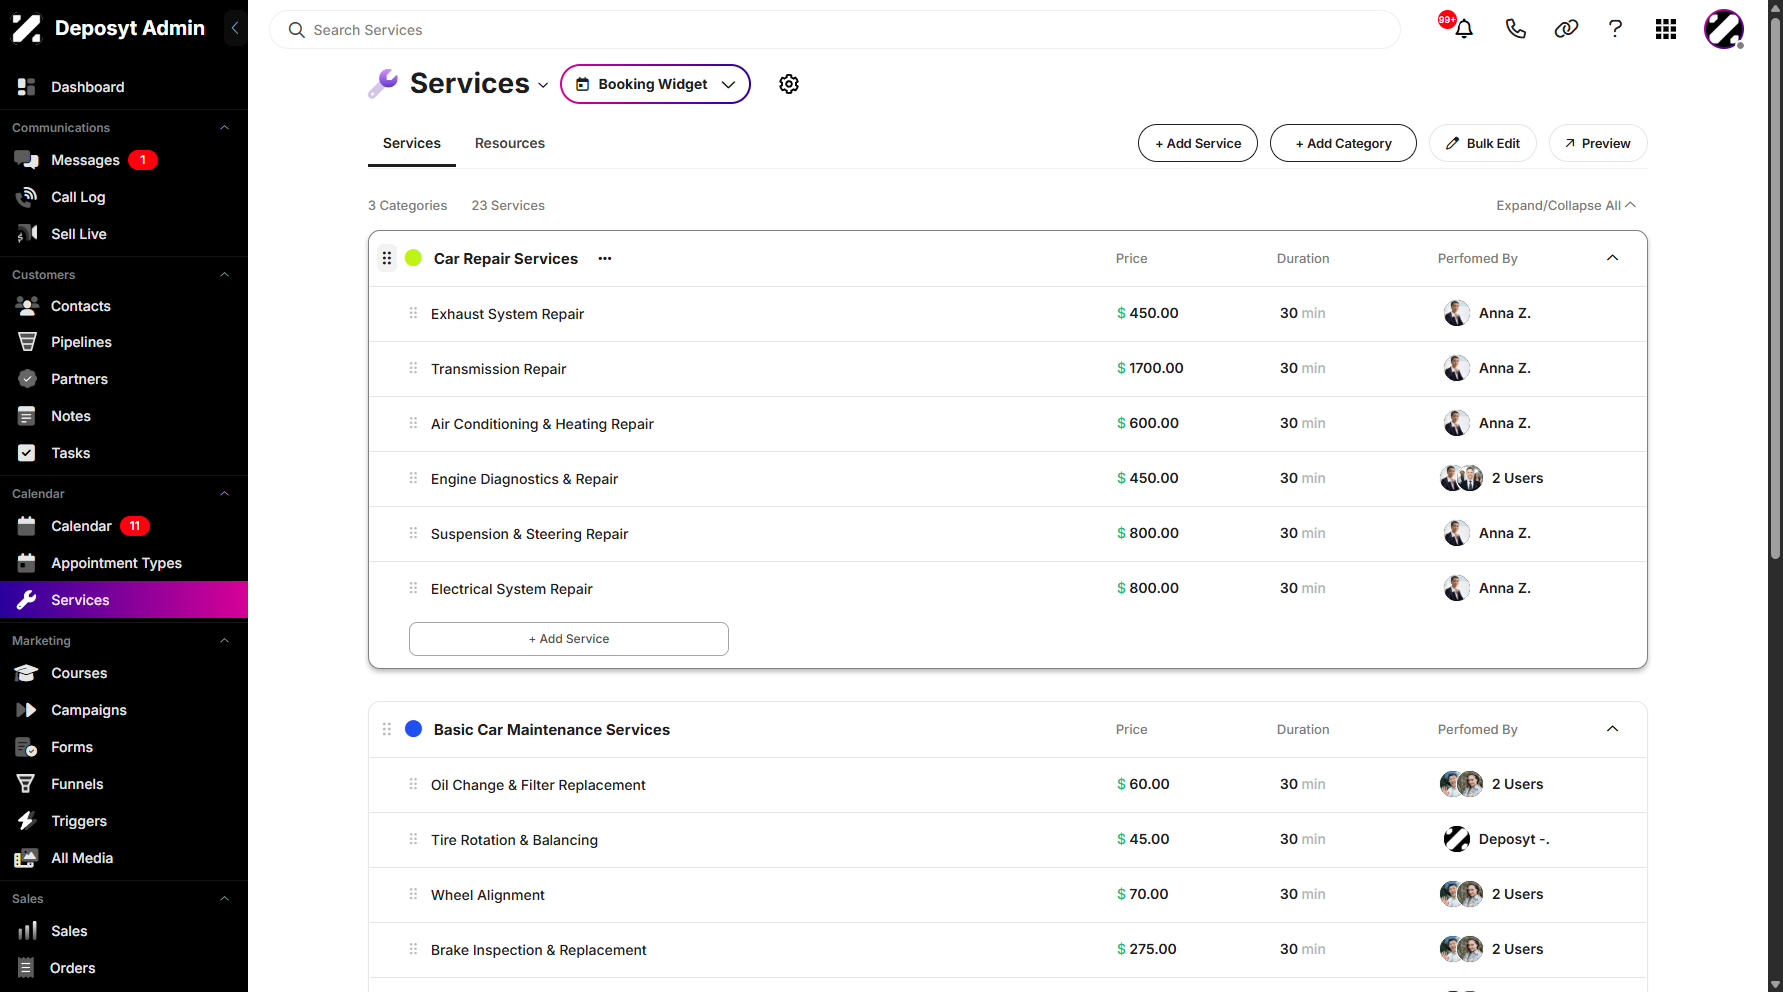Switch to the Resources tab
The width and height of the screenshot is (1783, 992).
tap(510, 143)
